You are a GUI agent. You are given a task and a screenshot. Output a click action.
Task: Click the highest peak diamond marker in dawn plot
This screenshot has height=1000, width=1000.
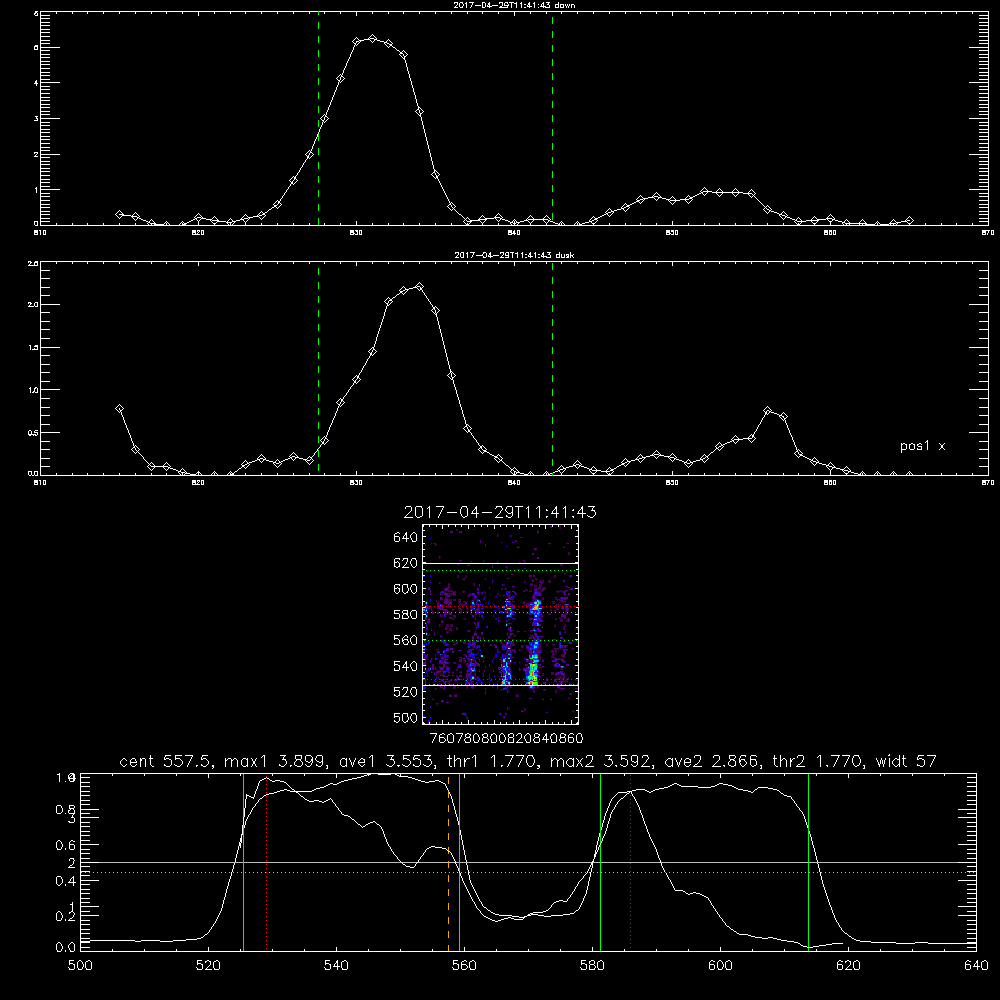372,39
